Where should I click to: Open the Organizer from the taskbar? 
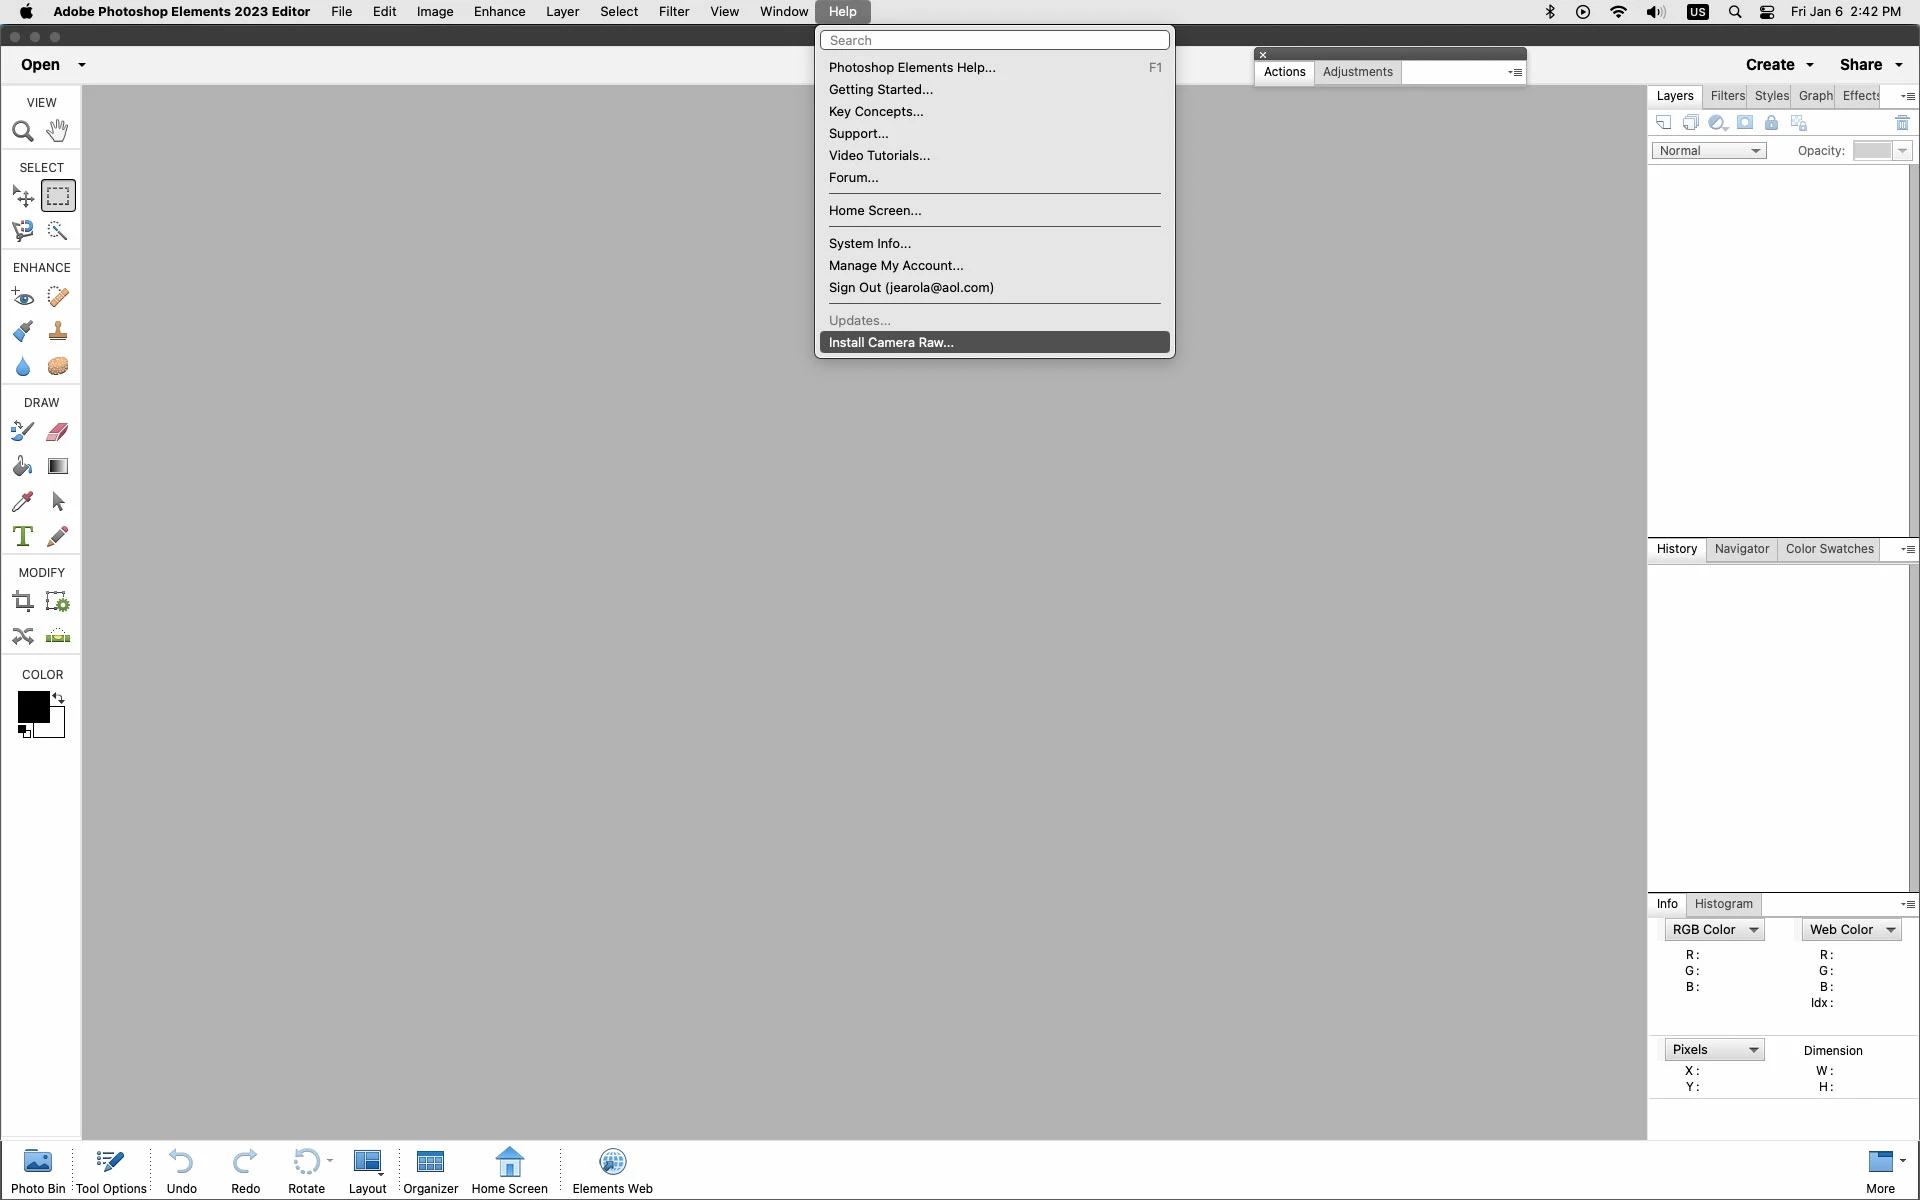pyautogui.click(x=430, y=1170)
